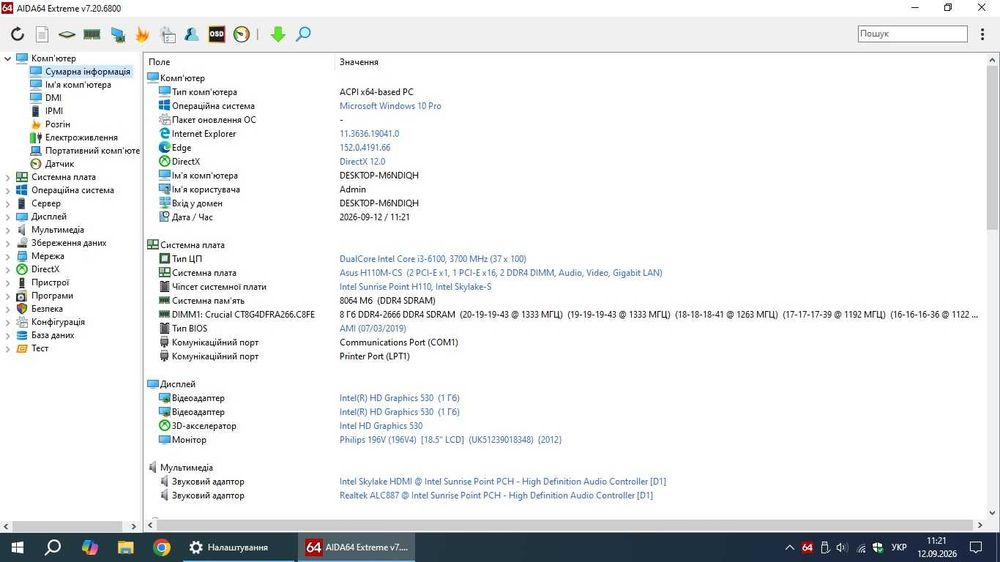Select Електроживлення in the tree
Image resolution: width=1000 pixels, height=562 pixels.
81,137
